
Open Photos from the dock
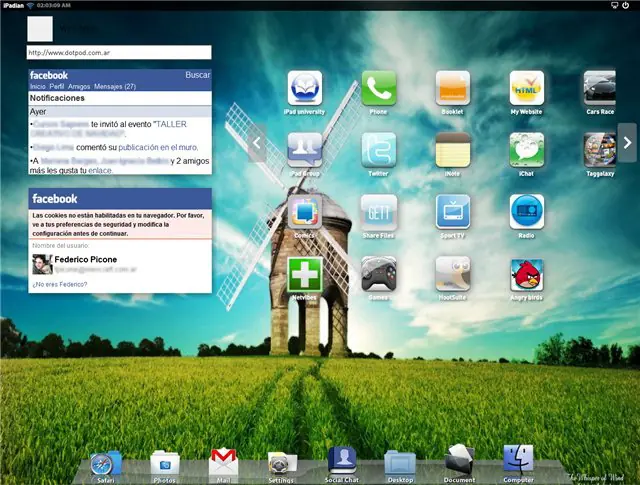pyautogui.click(x=164, y=464)
